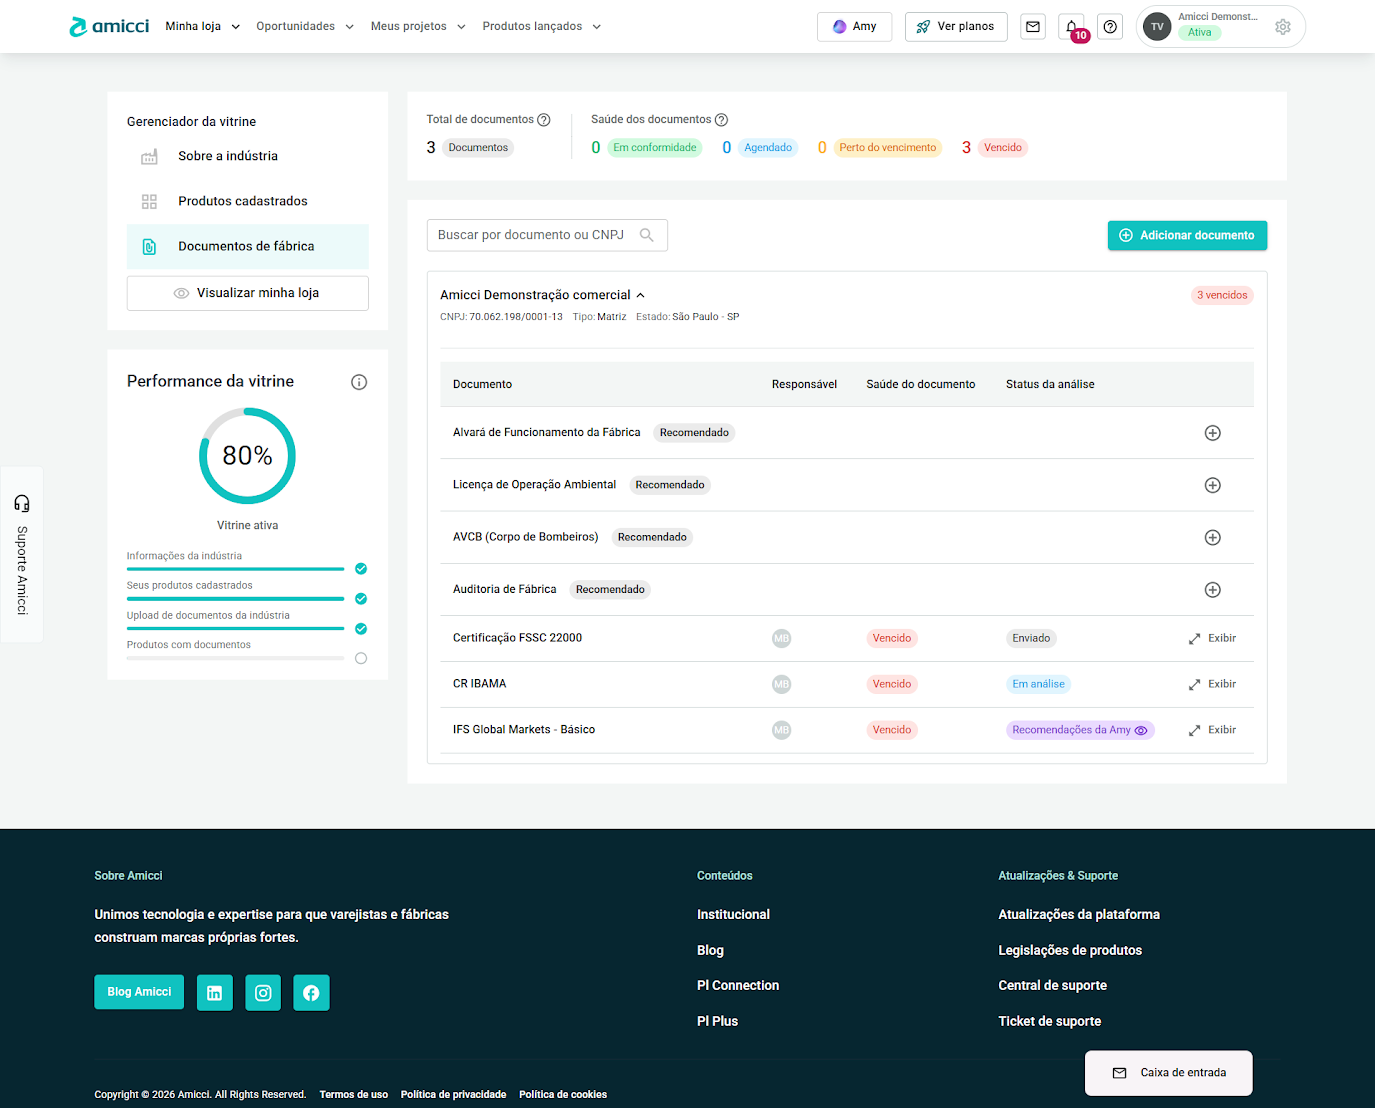The image size is (1375, 1108).
Task: Select Produtos cadastrados in sidebar
Action: point(242,201)
